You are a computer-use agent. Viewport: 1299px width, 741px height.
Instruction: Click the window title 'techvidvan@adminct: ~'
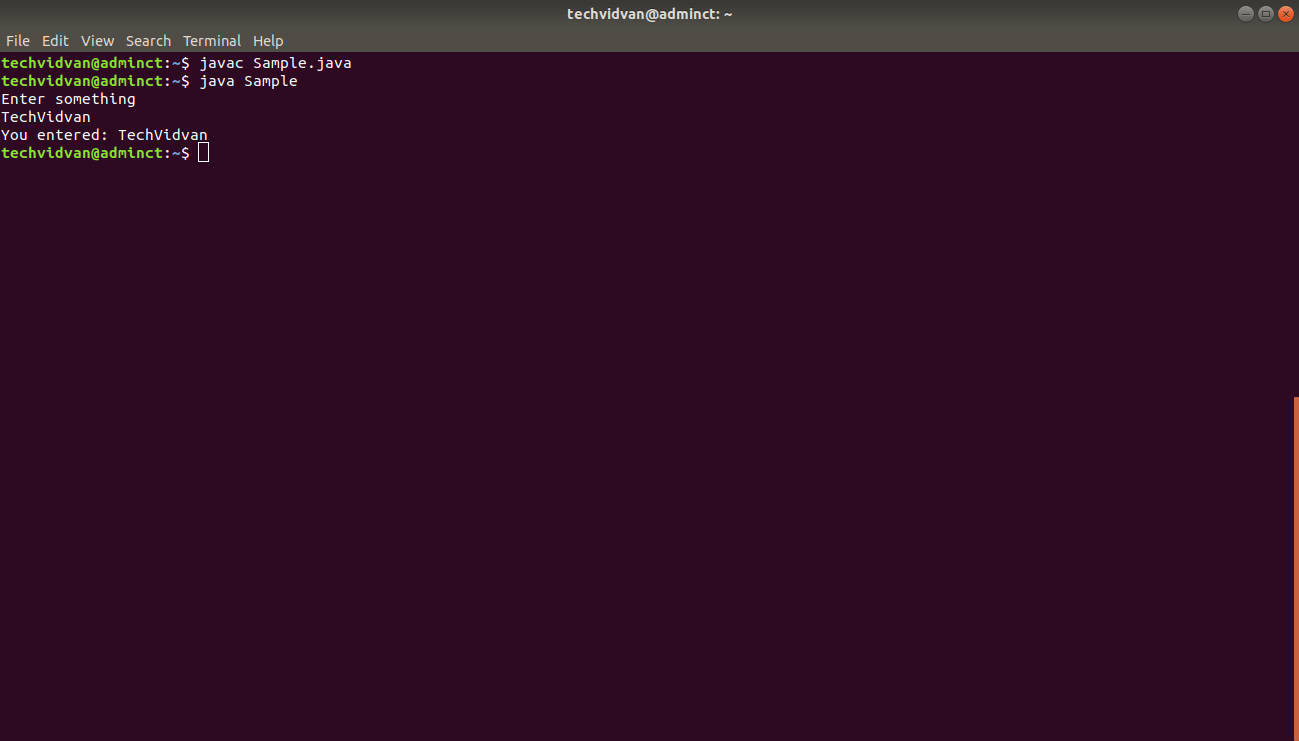pyautogui.click(x=650, y=14)
